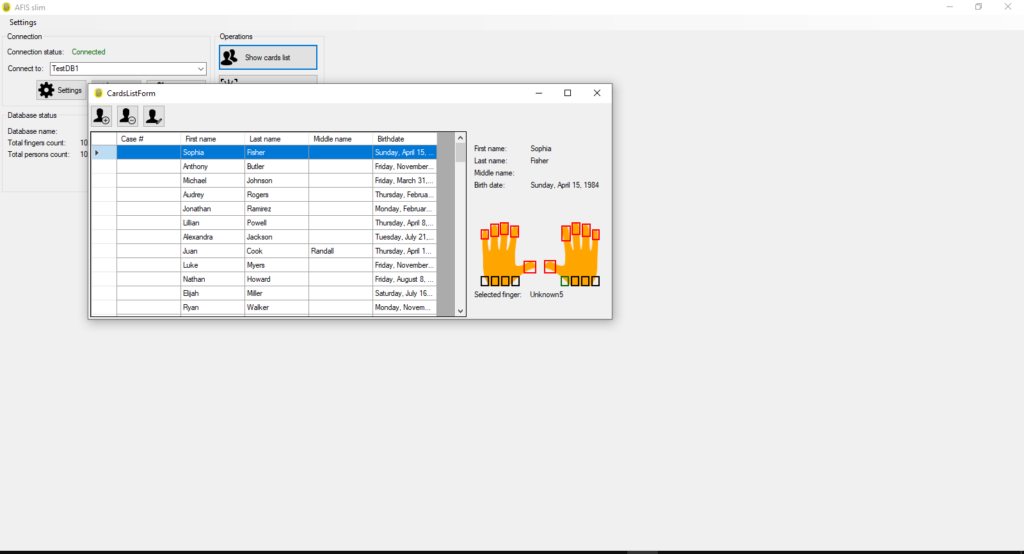1024x554 pixels.
Task: Open the Connect to TestDB1 dropdown
Action: [201, 69]
